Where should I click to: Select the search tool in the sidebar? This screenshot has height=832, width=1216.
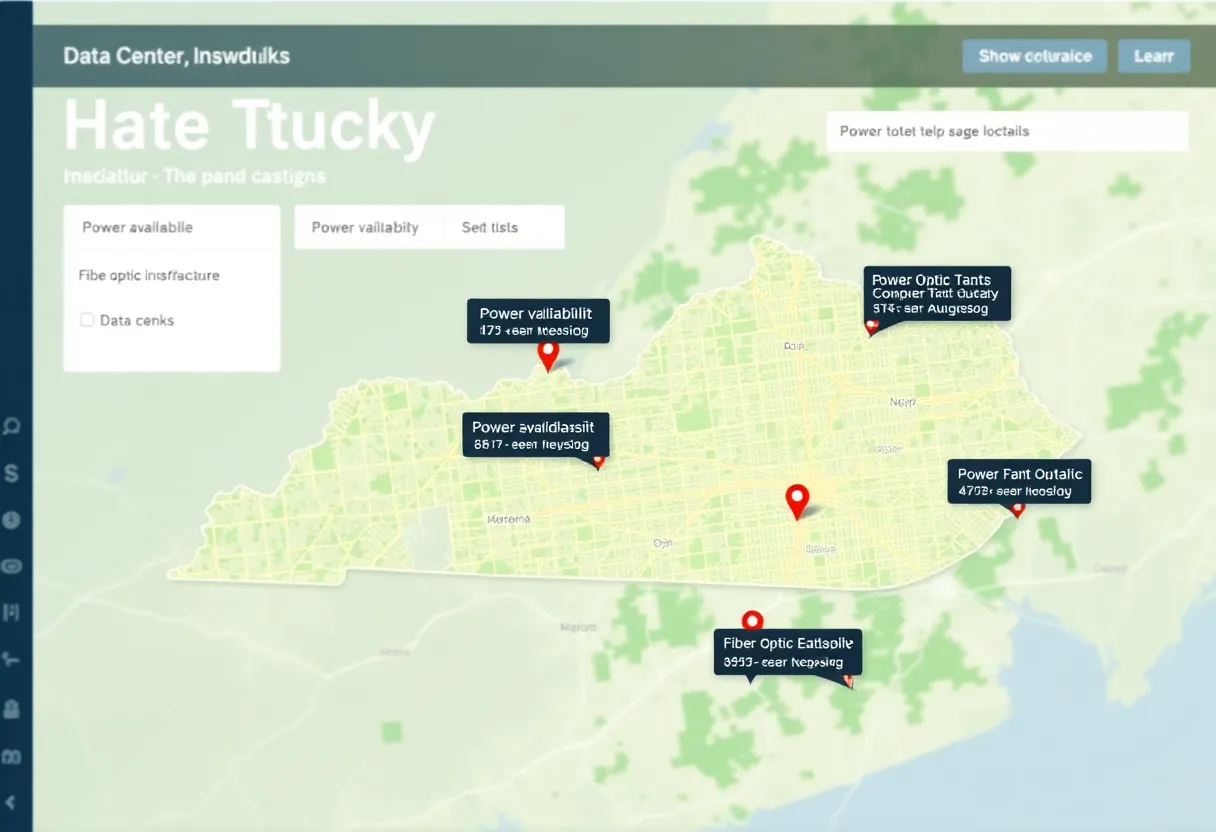(13, 424)
